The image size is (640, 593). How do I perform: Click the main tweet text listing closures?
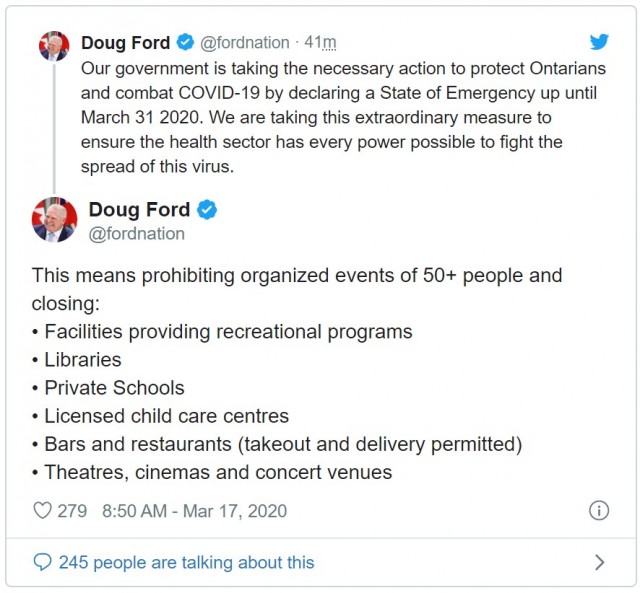click(297, 374)
